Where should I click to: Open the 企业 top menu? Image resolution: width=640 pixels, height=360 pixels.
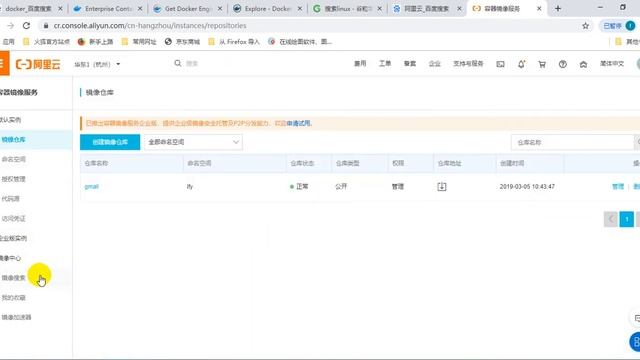tap(435, 64)
